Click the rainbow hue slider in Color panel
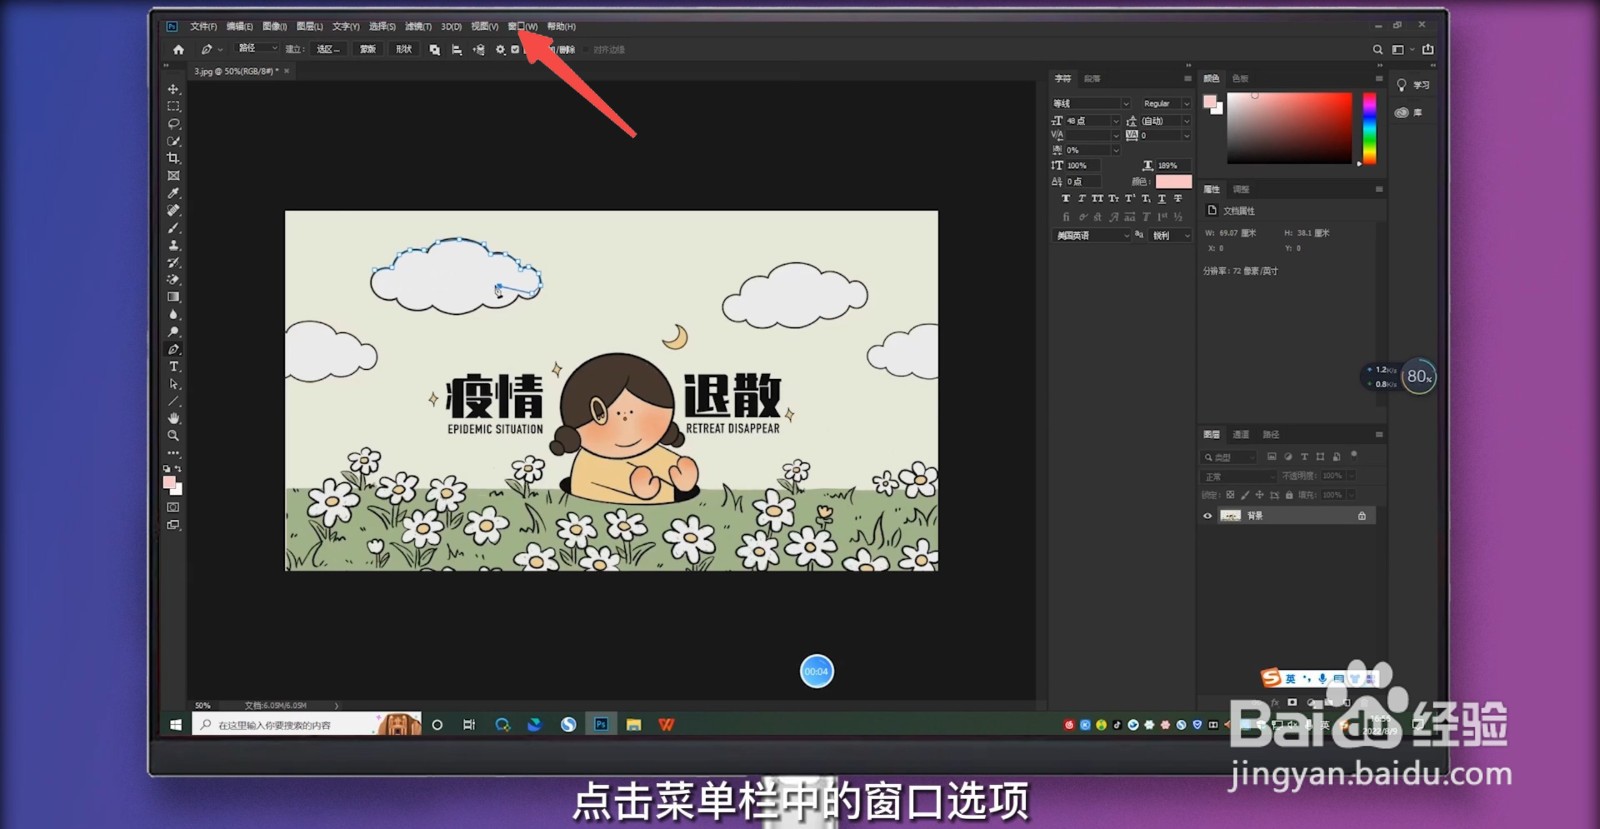This screenshot has height=829, width=1600. point(1369,128)
